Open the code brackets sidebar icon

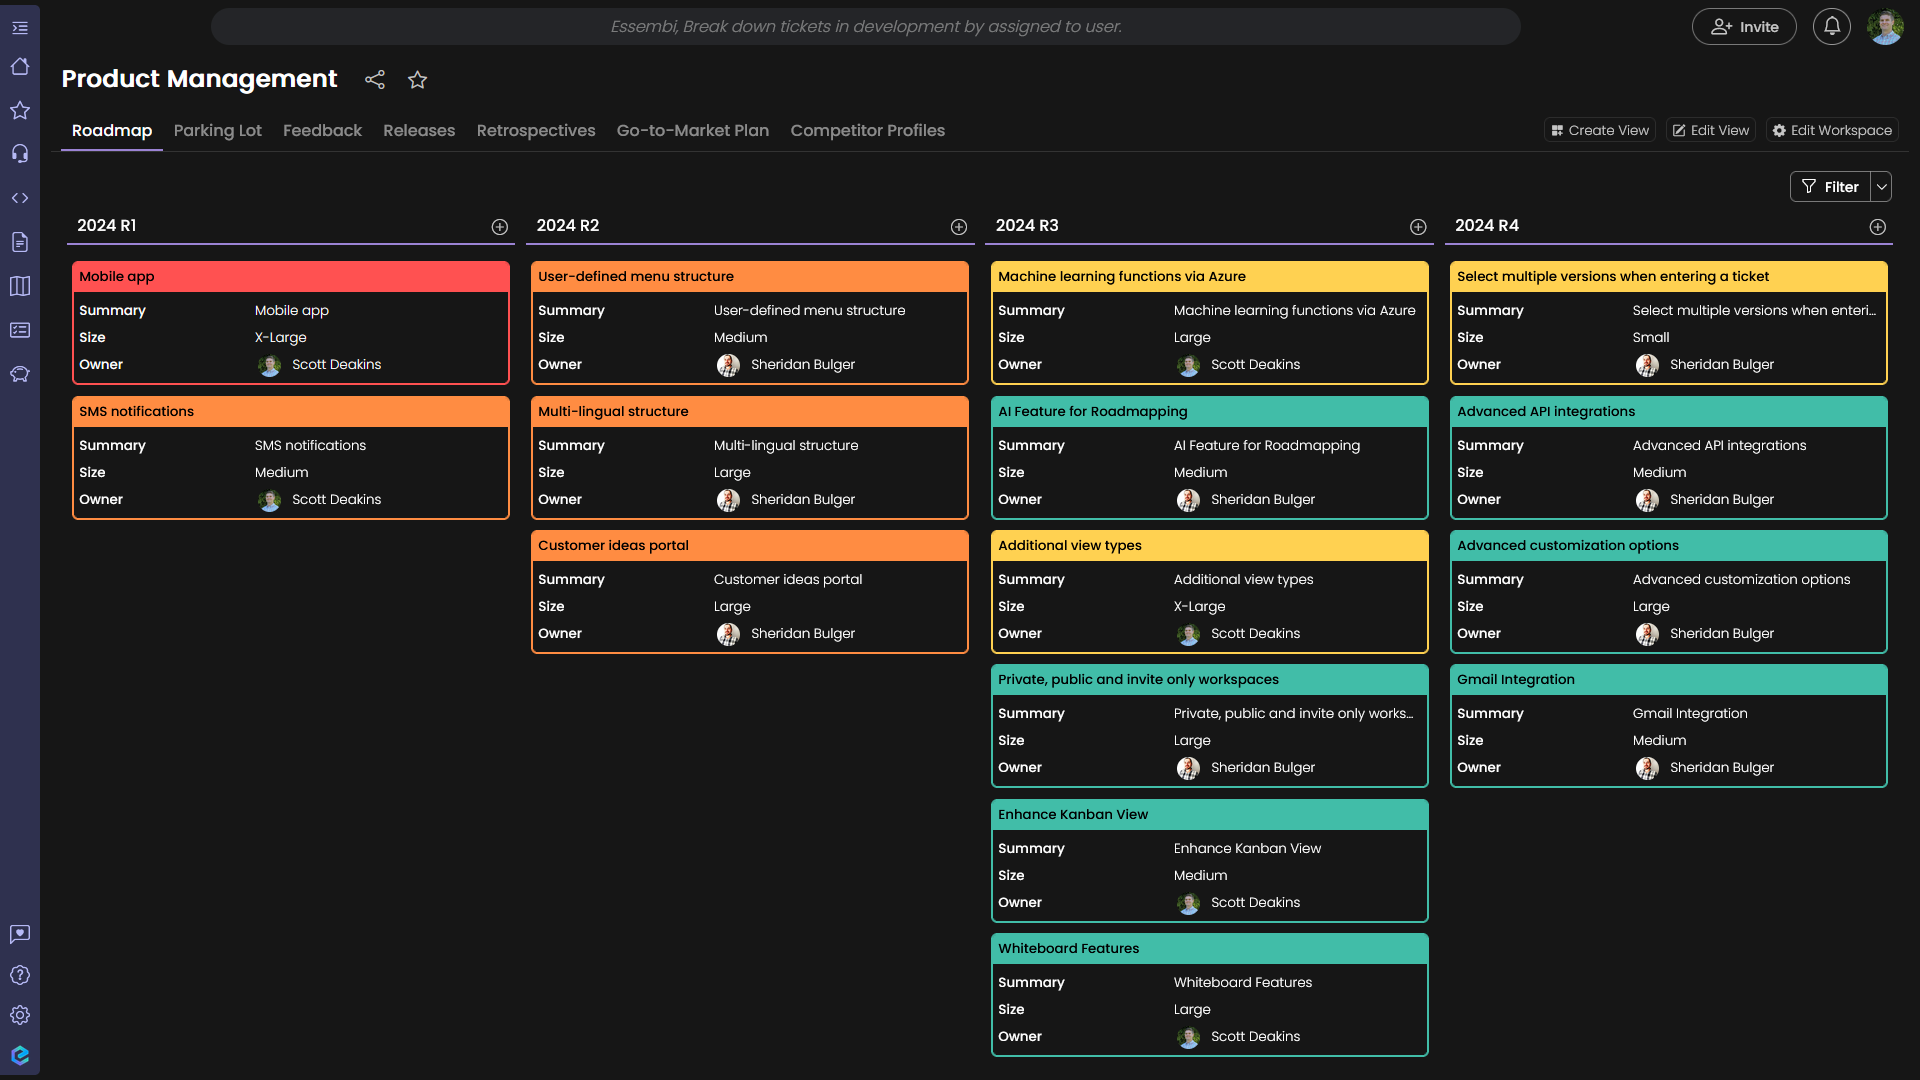click(20, 198)
